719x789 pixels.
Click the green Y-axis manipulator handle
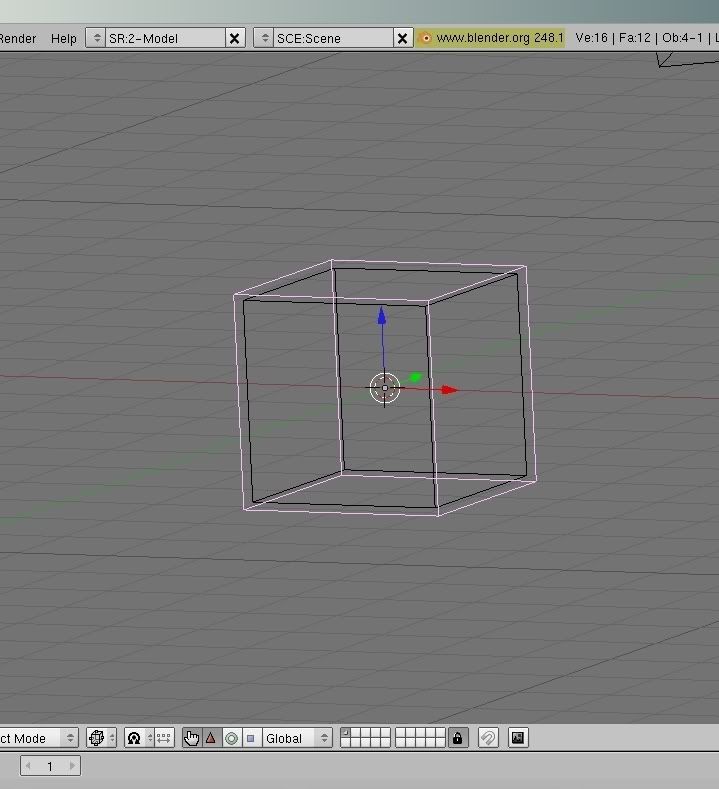(415, 377)
